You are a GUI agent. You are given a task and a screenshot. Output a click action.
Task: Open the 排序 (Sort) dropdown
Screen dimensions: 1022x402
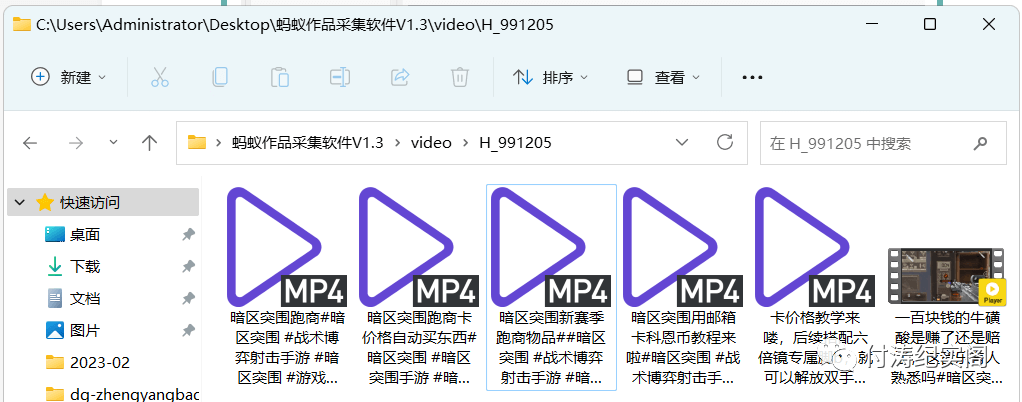[x=551, y=77]
